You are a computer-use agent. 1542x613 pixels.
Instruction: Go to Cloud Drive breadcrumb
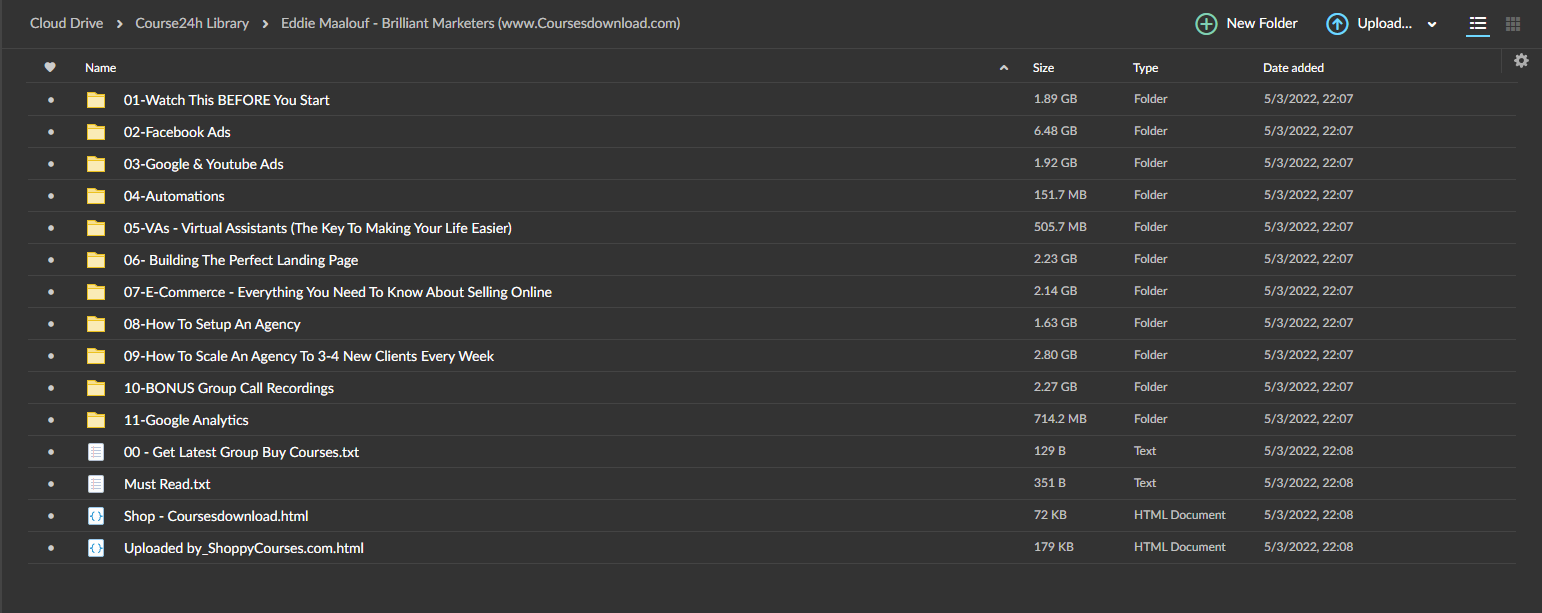(x=66, y=23)
